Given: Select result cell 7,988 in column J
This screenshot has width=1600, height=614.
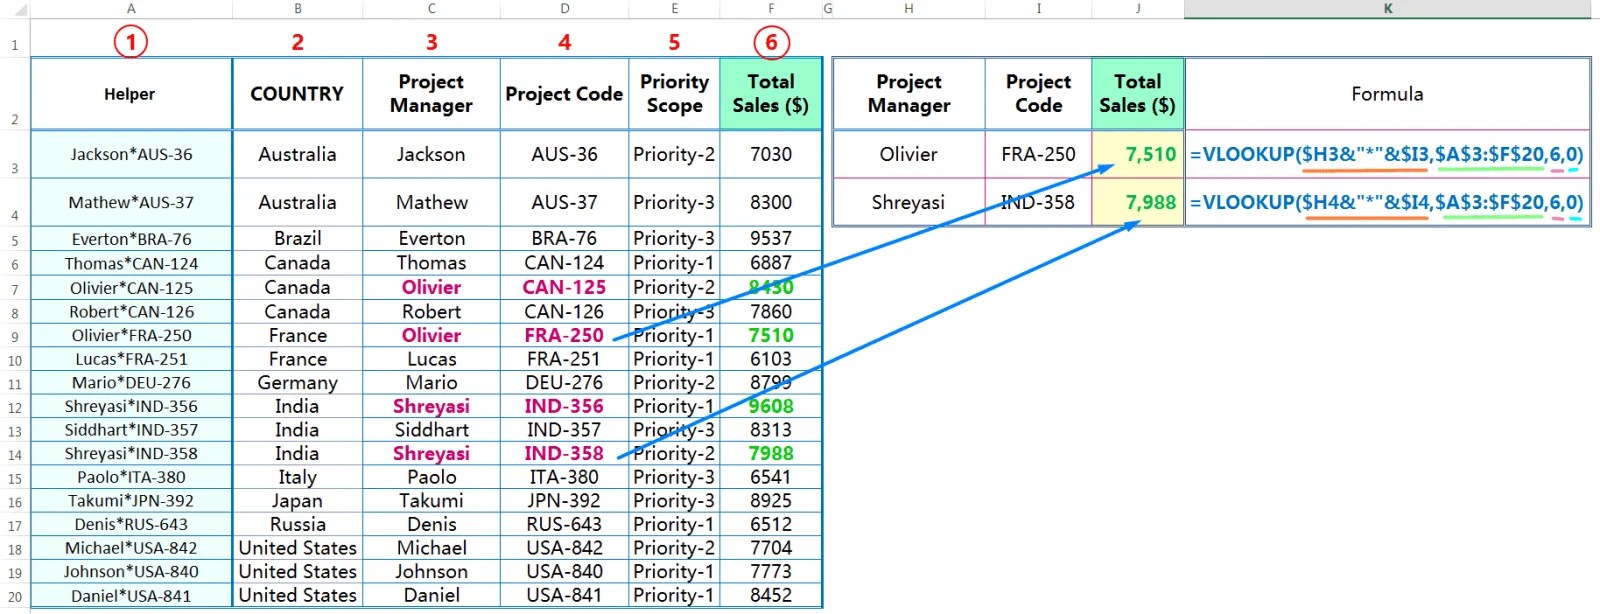Looking at the screenshot, I should click(1138, 203).
